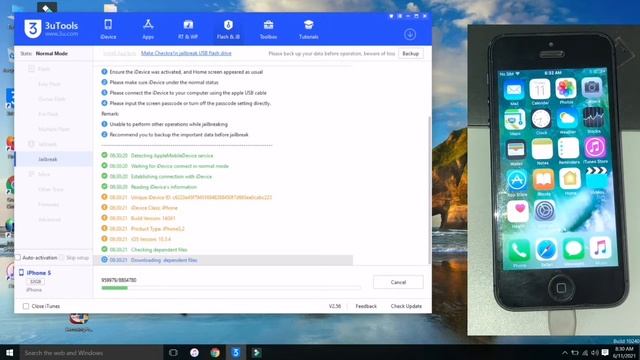Screen dimensions: 640x360
Task: Open the downloads circle icon in header
Action: [410, 34]
